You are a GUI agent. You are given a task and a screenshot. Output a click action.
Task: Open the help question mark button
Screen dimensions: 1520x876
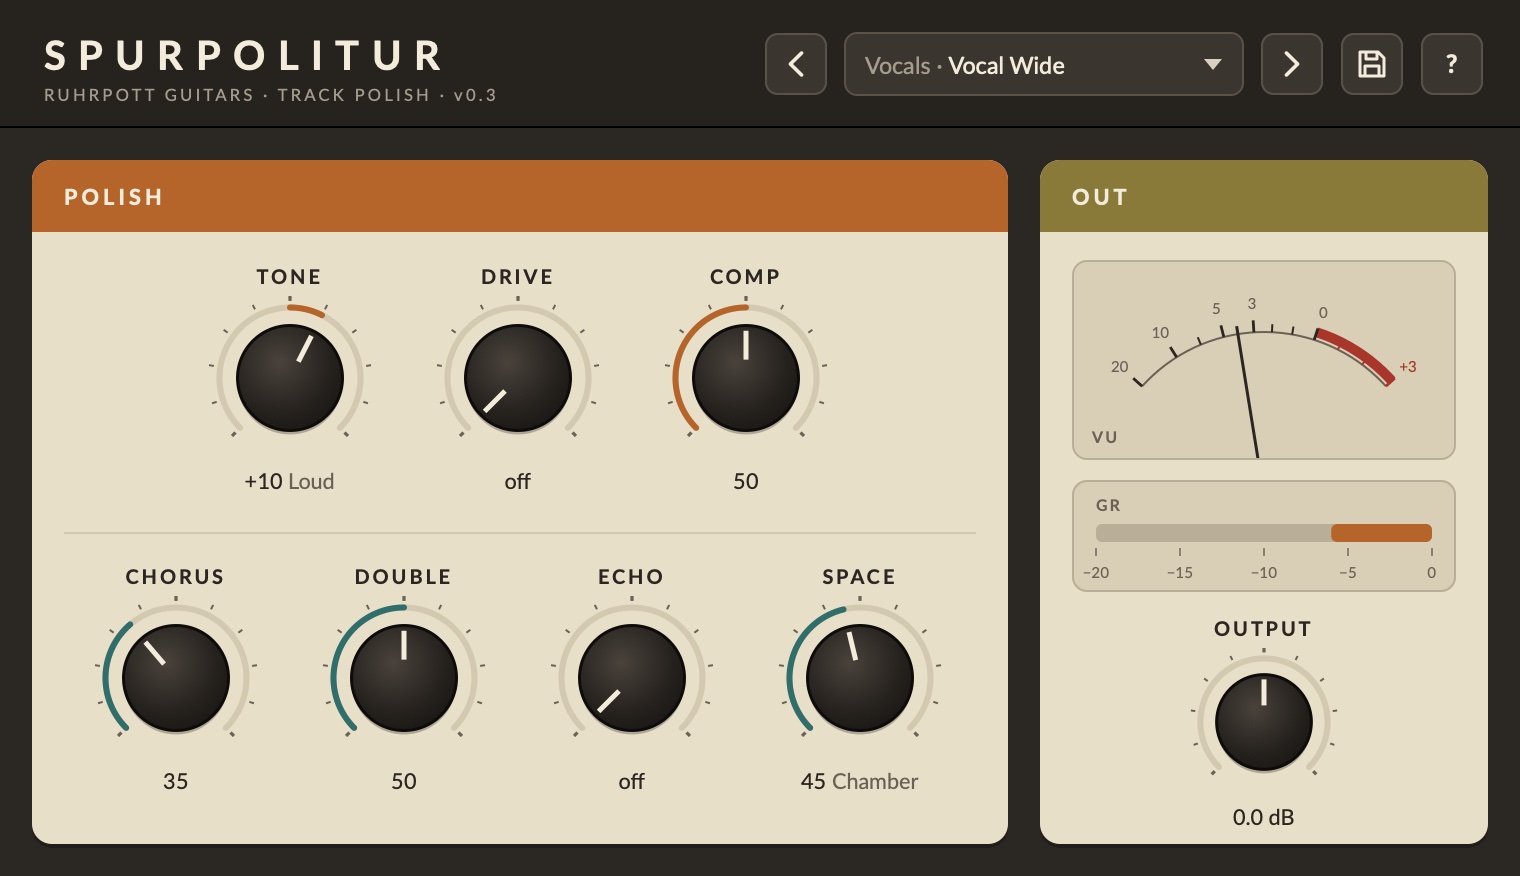(1452, 64)
